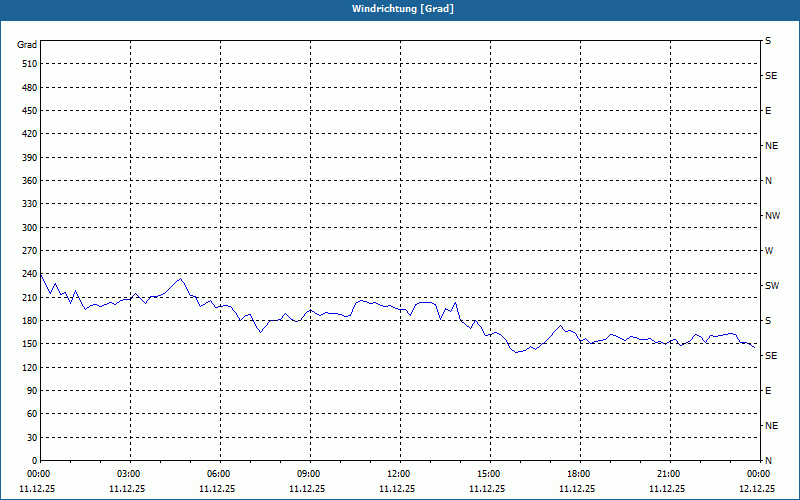The height and width of the screenshot is (500, 800).
Task: Select the 120 degree axis label
Action: tap(30, 367)
